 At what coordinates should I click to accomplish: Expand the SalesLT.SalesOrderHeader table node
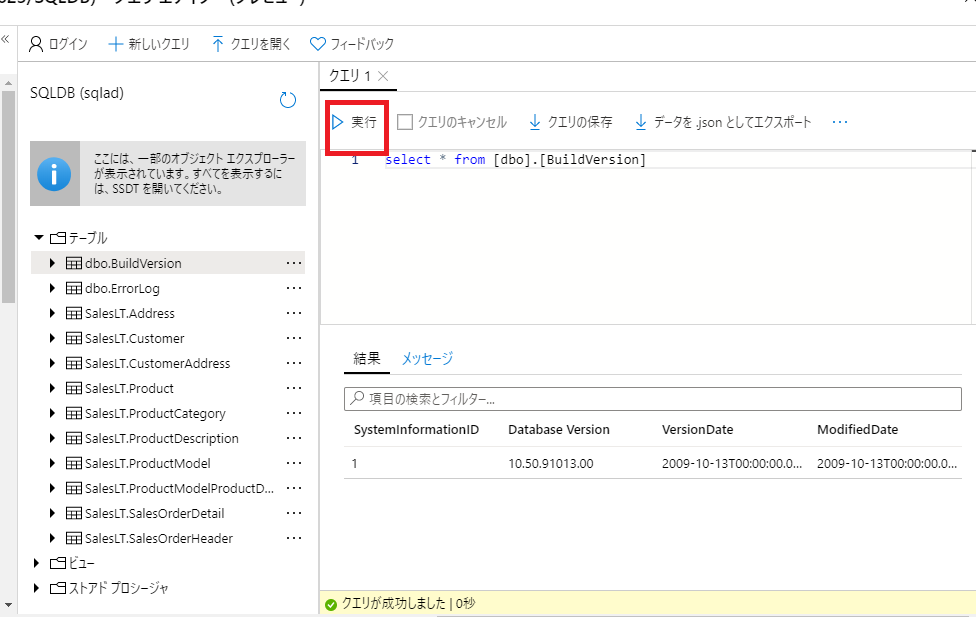pyautogui.click(x=52, y=538)
